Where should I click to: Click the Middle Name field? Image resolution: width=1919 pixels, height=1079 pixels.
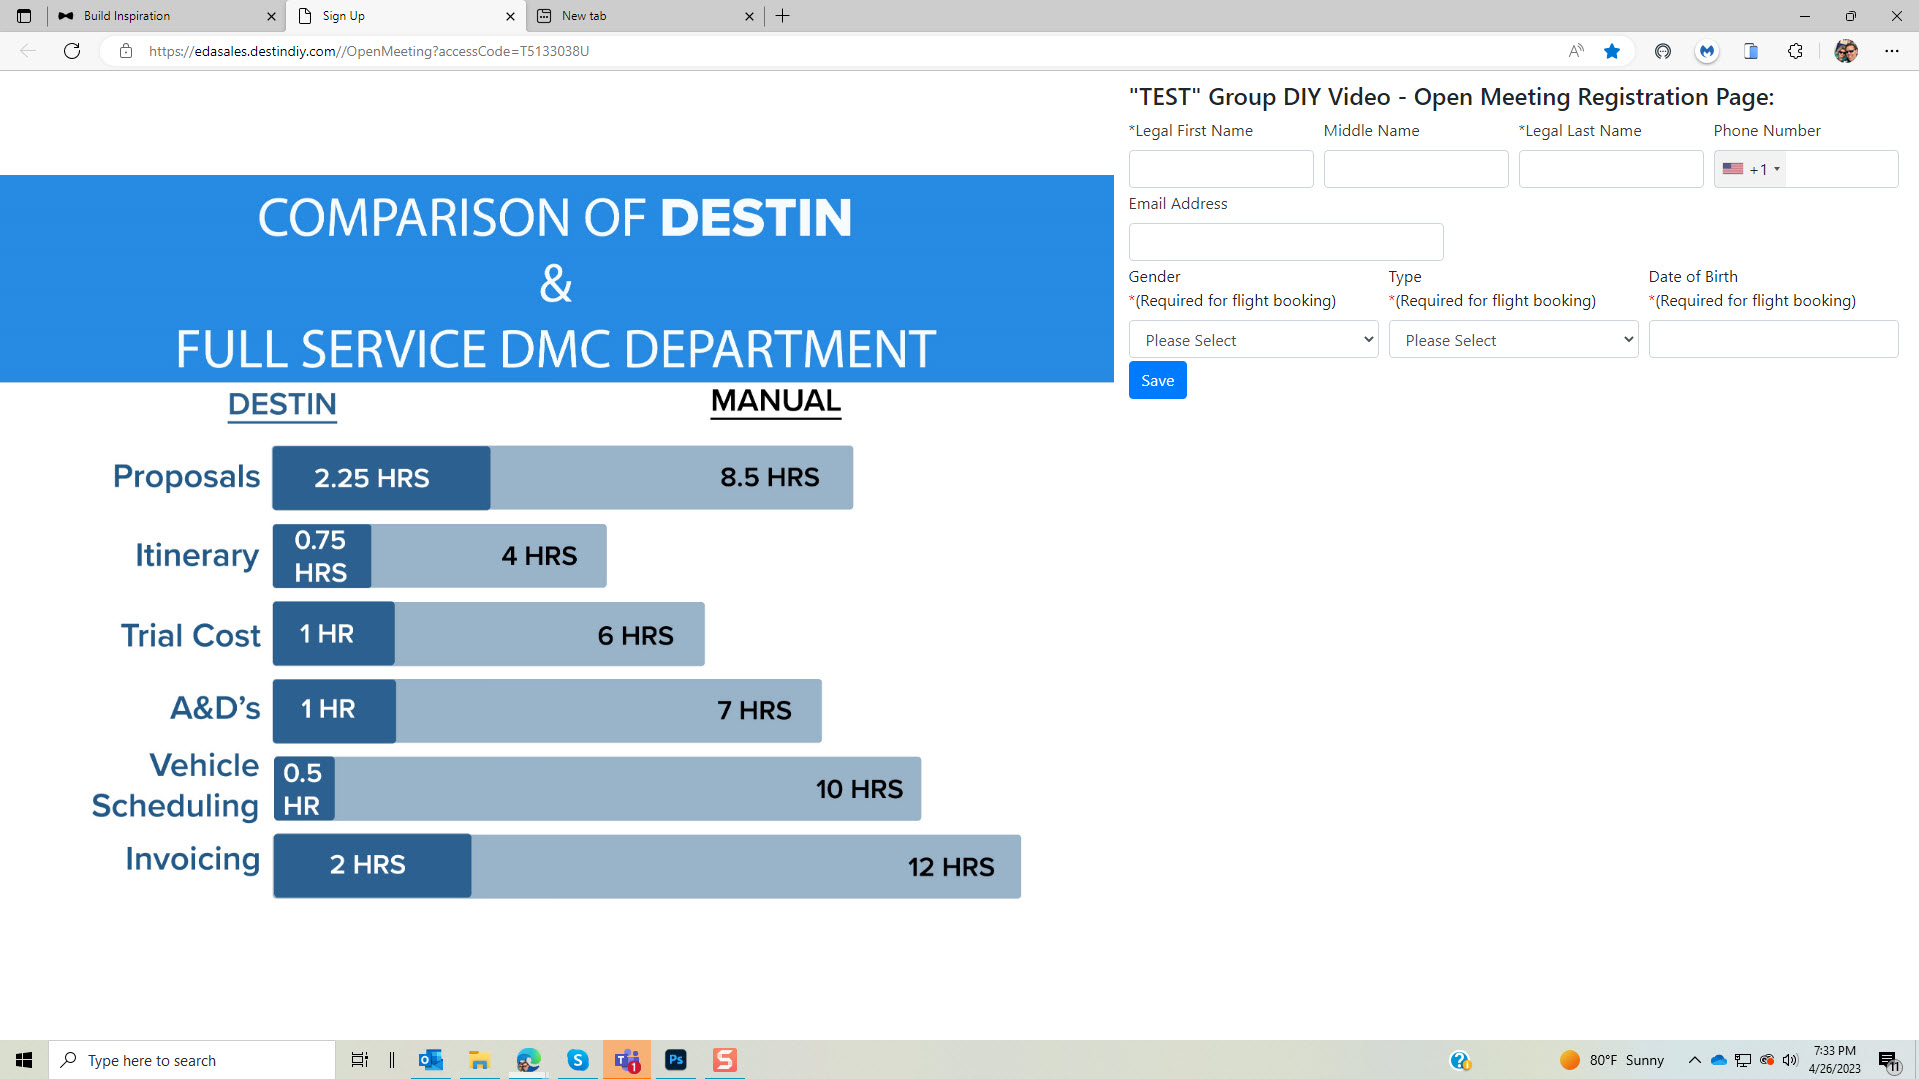click(1416, 169)
